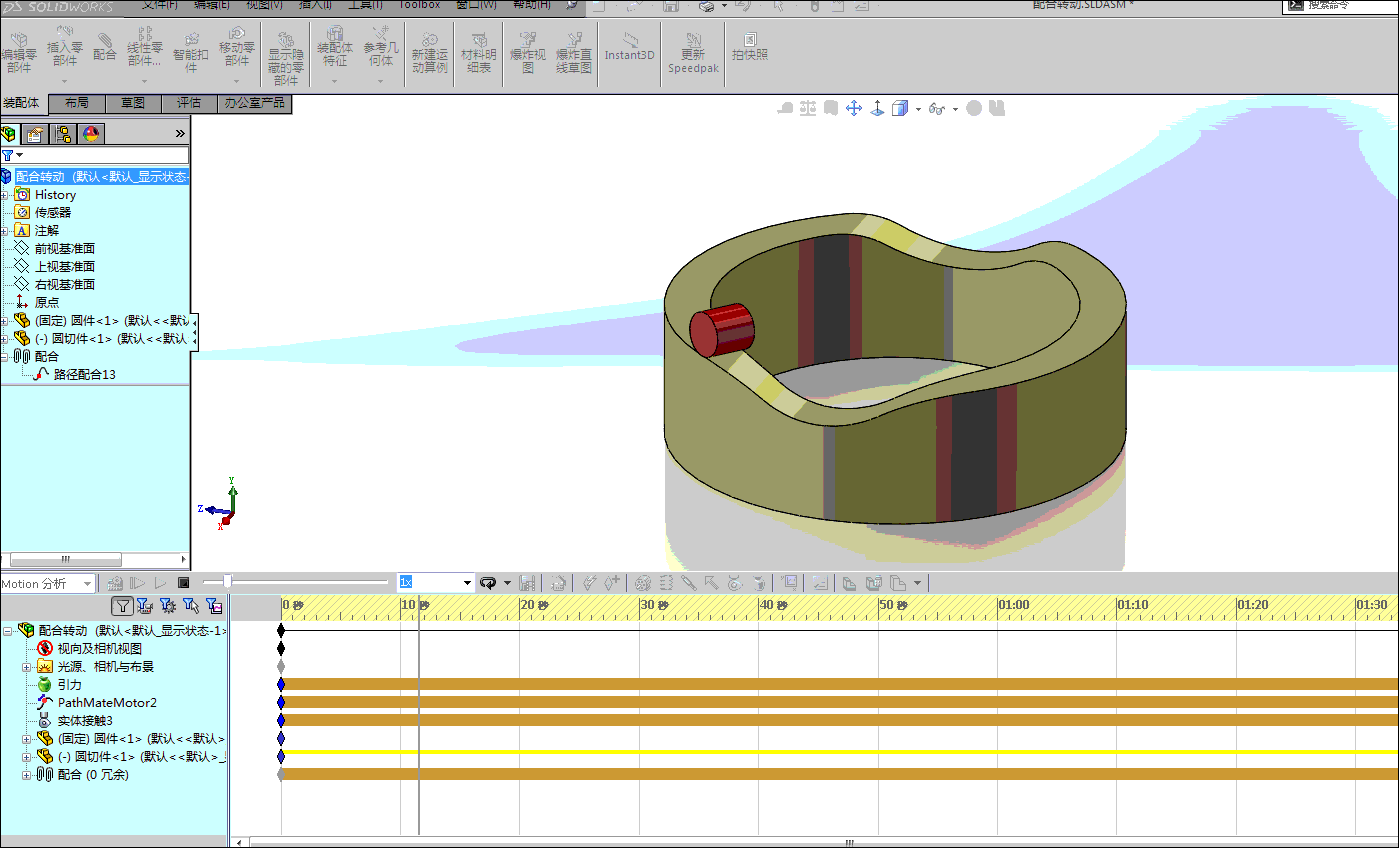Click the playback mode loop icon
Image resolution: width=1399 pixels, height=848 pixels.
click(x=488, y=583)
